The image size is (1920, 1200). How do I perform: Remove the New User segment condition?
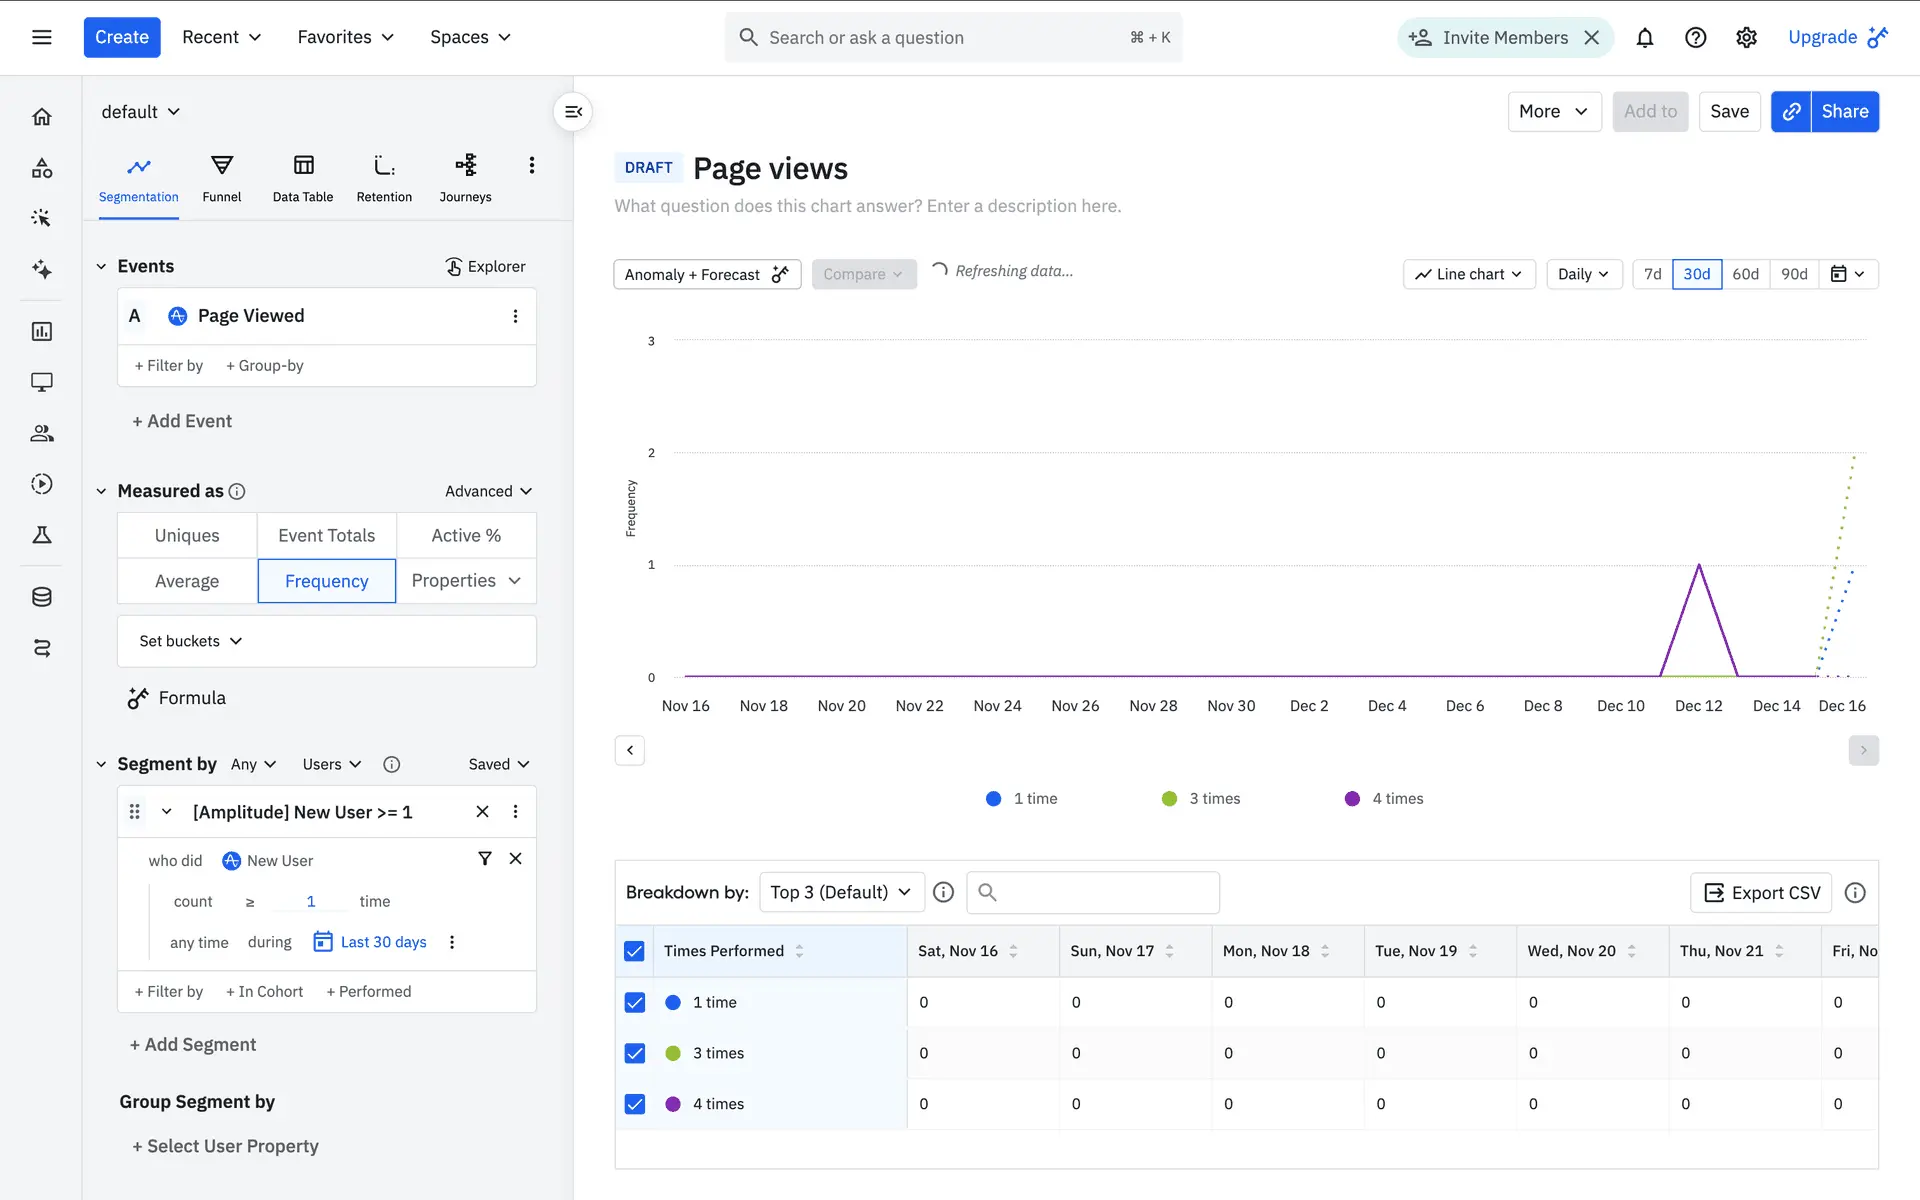[x=516, y=859]
